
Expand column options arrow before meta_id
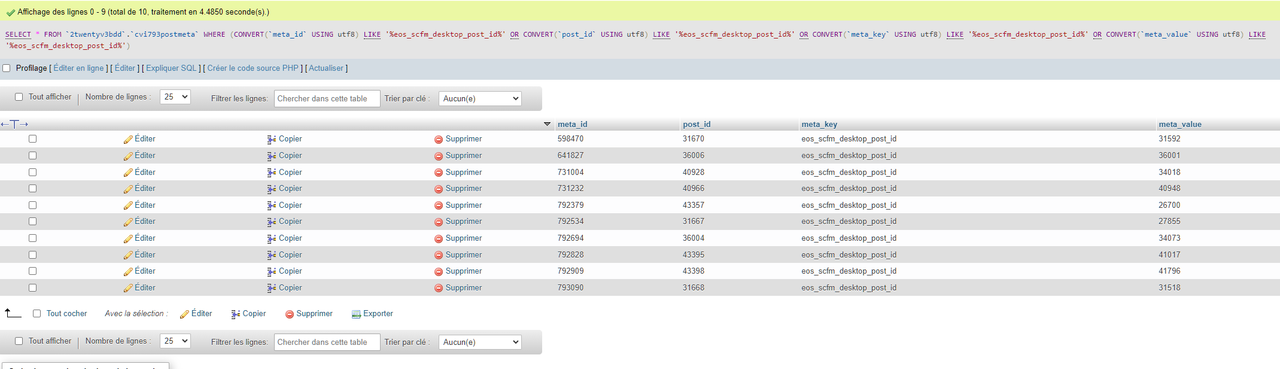coord(547,124)
